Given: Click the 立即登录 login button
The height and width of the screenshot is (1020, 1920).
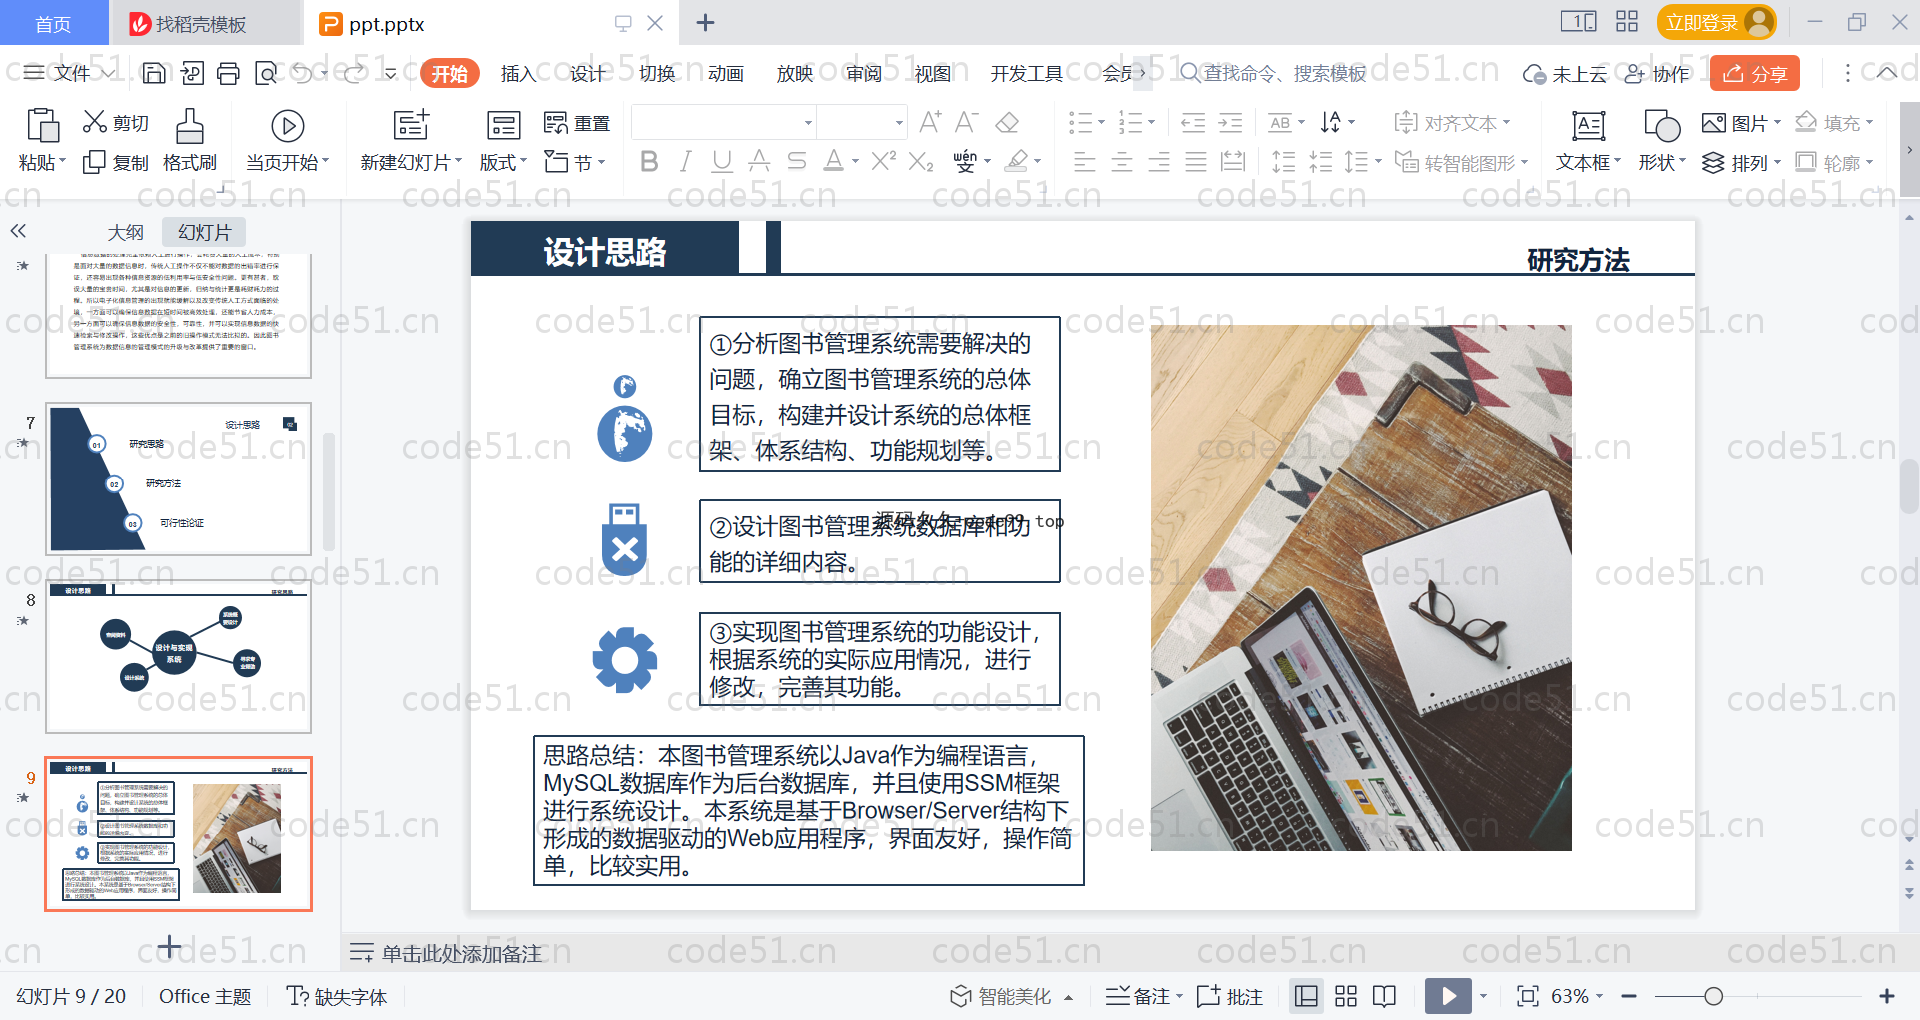Looking at the screenshot, I should (1716, 22).
